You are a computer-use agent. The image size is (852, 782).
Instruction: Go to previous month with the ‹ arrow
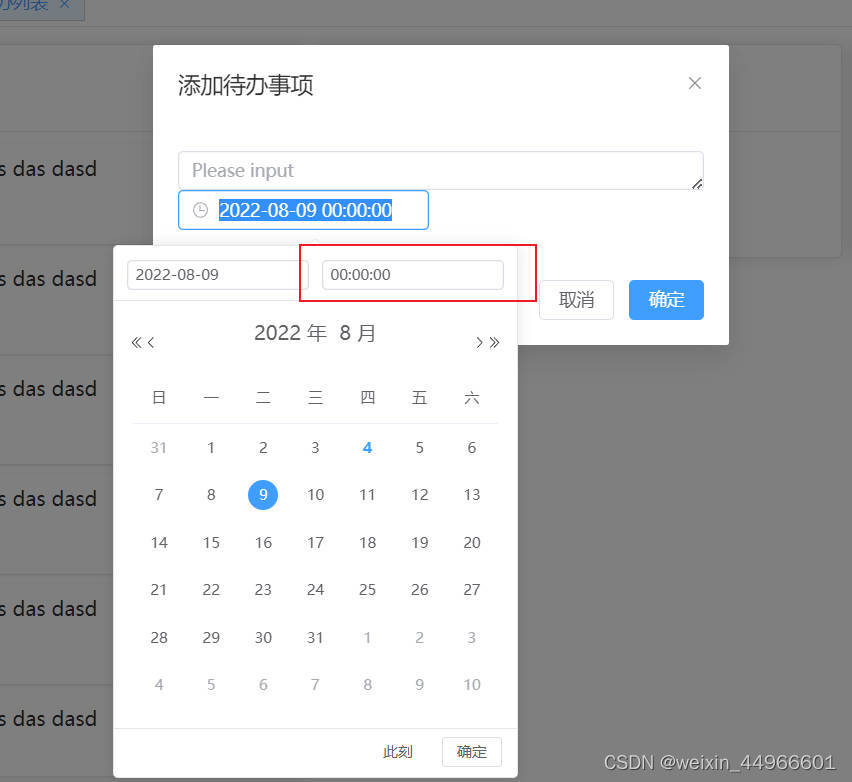(x=151, y=342)
